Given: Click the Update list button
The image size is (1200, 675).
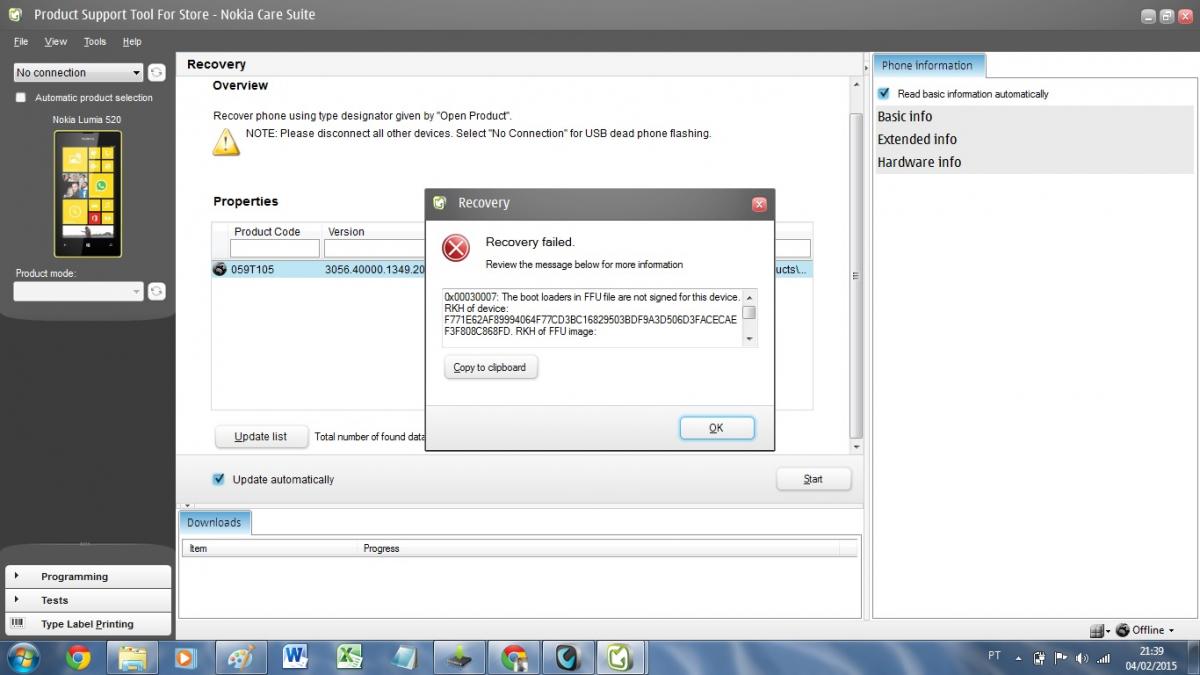Looking at the screenshot, I should point(260,436).
